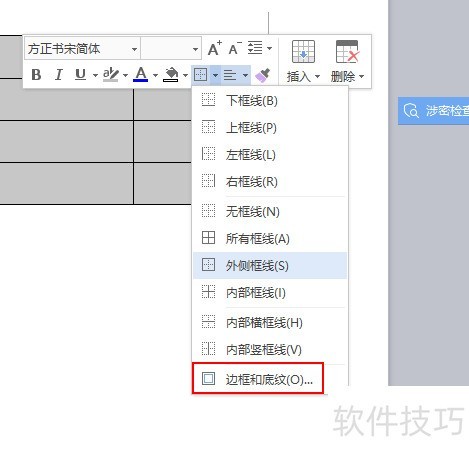Viewport: 469px width, 456px height.
Task: Choose 下框线(B) bottom border
Action: pyautogui.click(x=270, y=100)
